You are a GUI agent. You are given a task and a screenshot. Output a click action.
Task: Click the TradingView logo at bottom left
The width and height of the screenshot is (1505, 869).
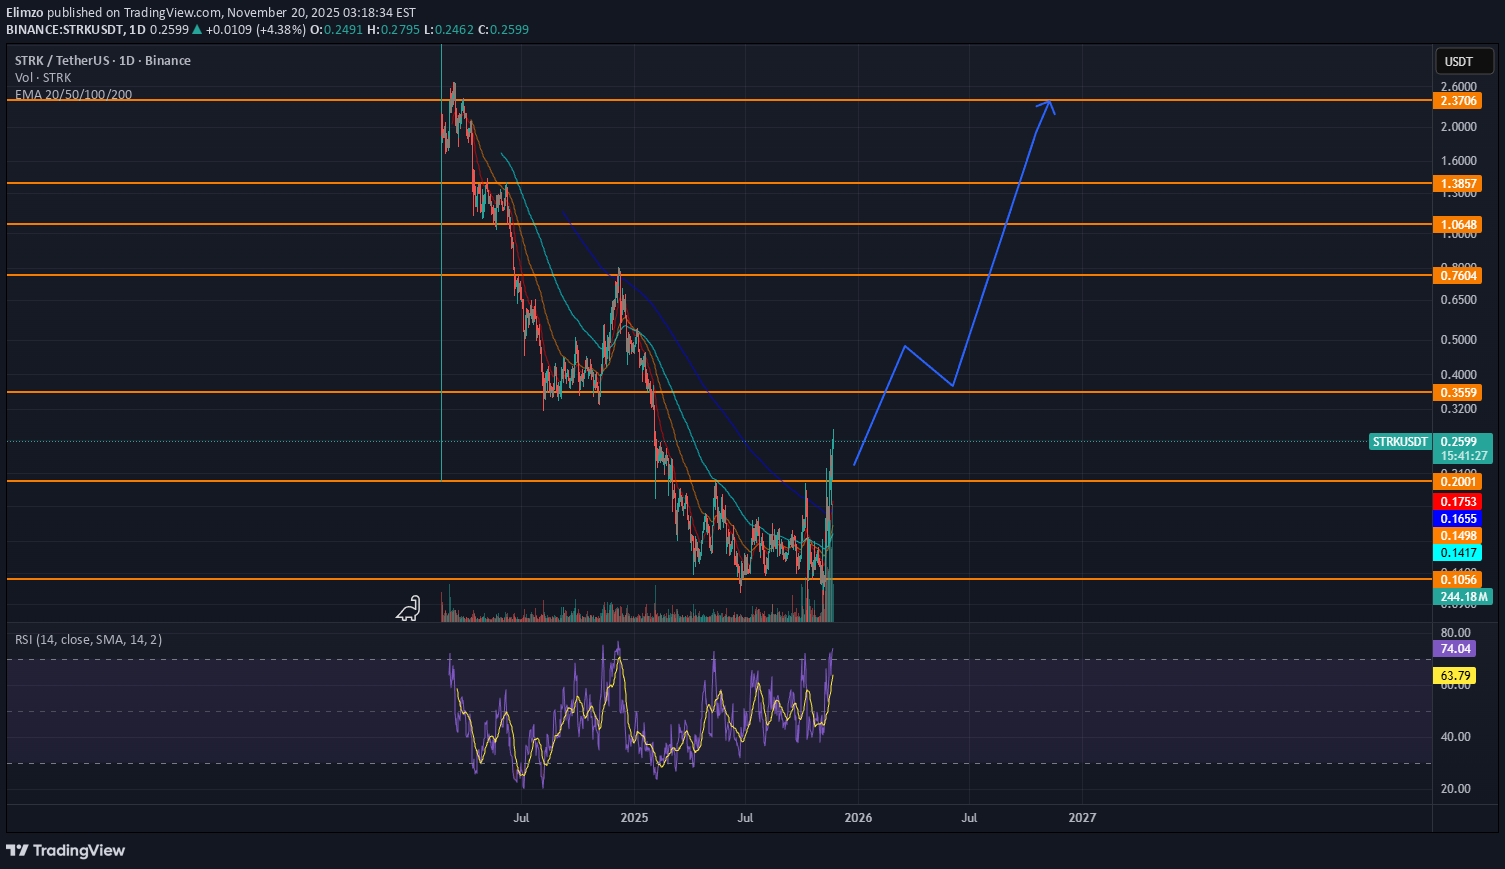(66, 850)
